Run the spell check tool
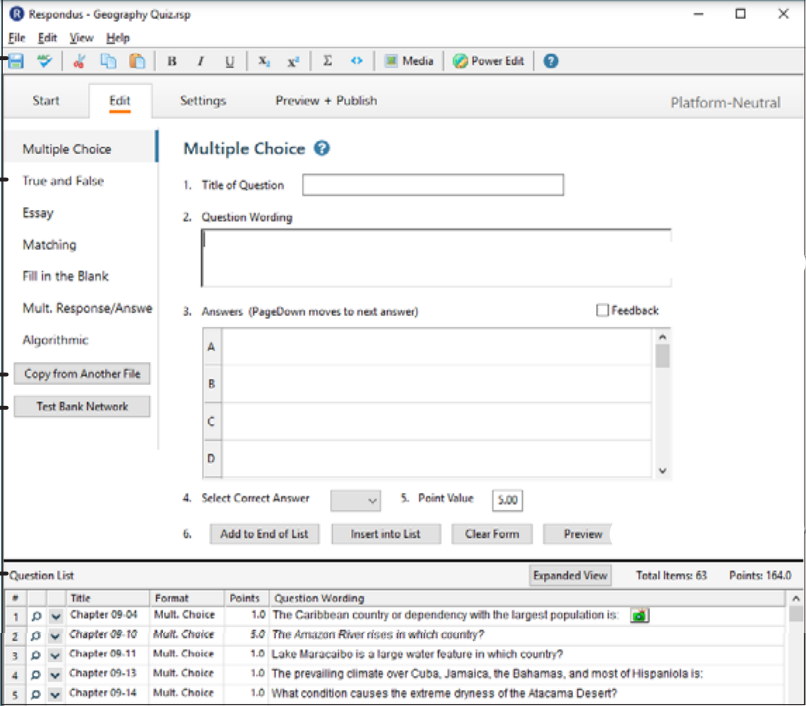Screen dimensions: 806x706 (44, 61)
